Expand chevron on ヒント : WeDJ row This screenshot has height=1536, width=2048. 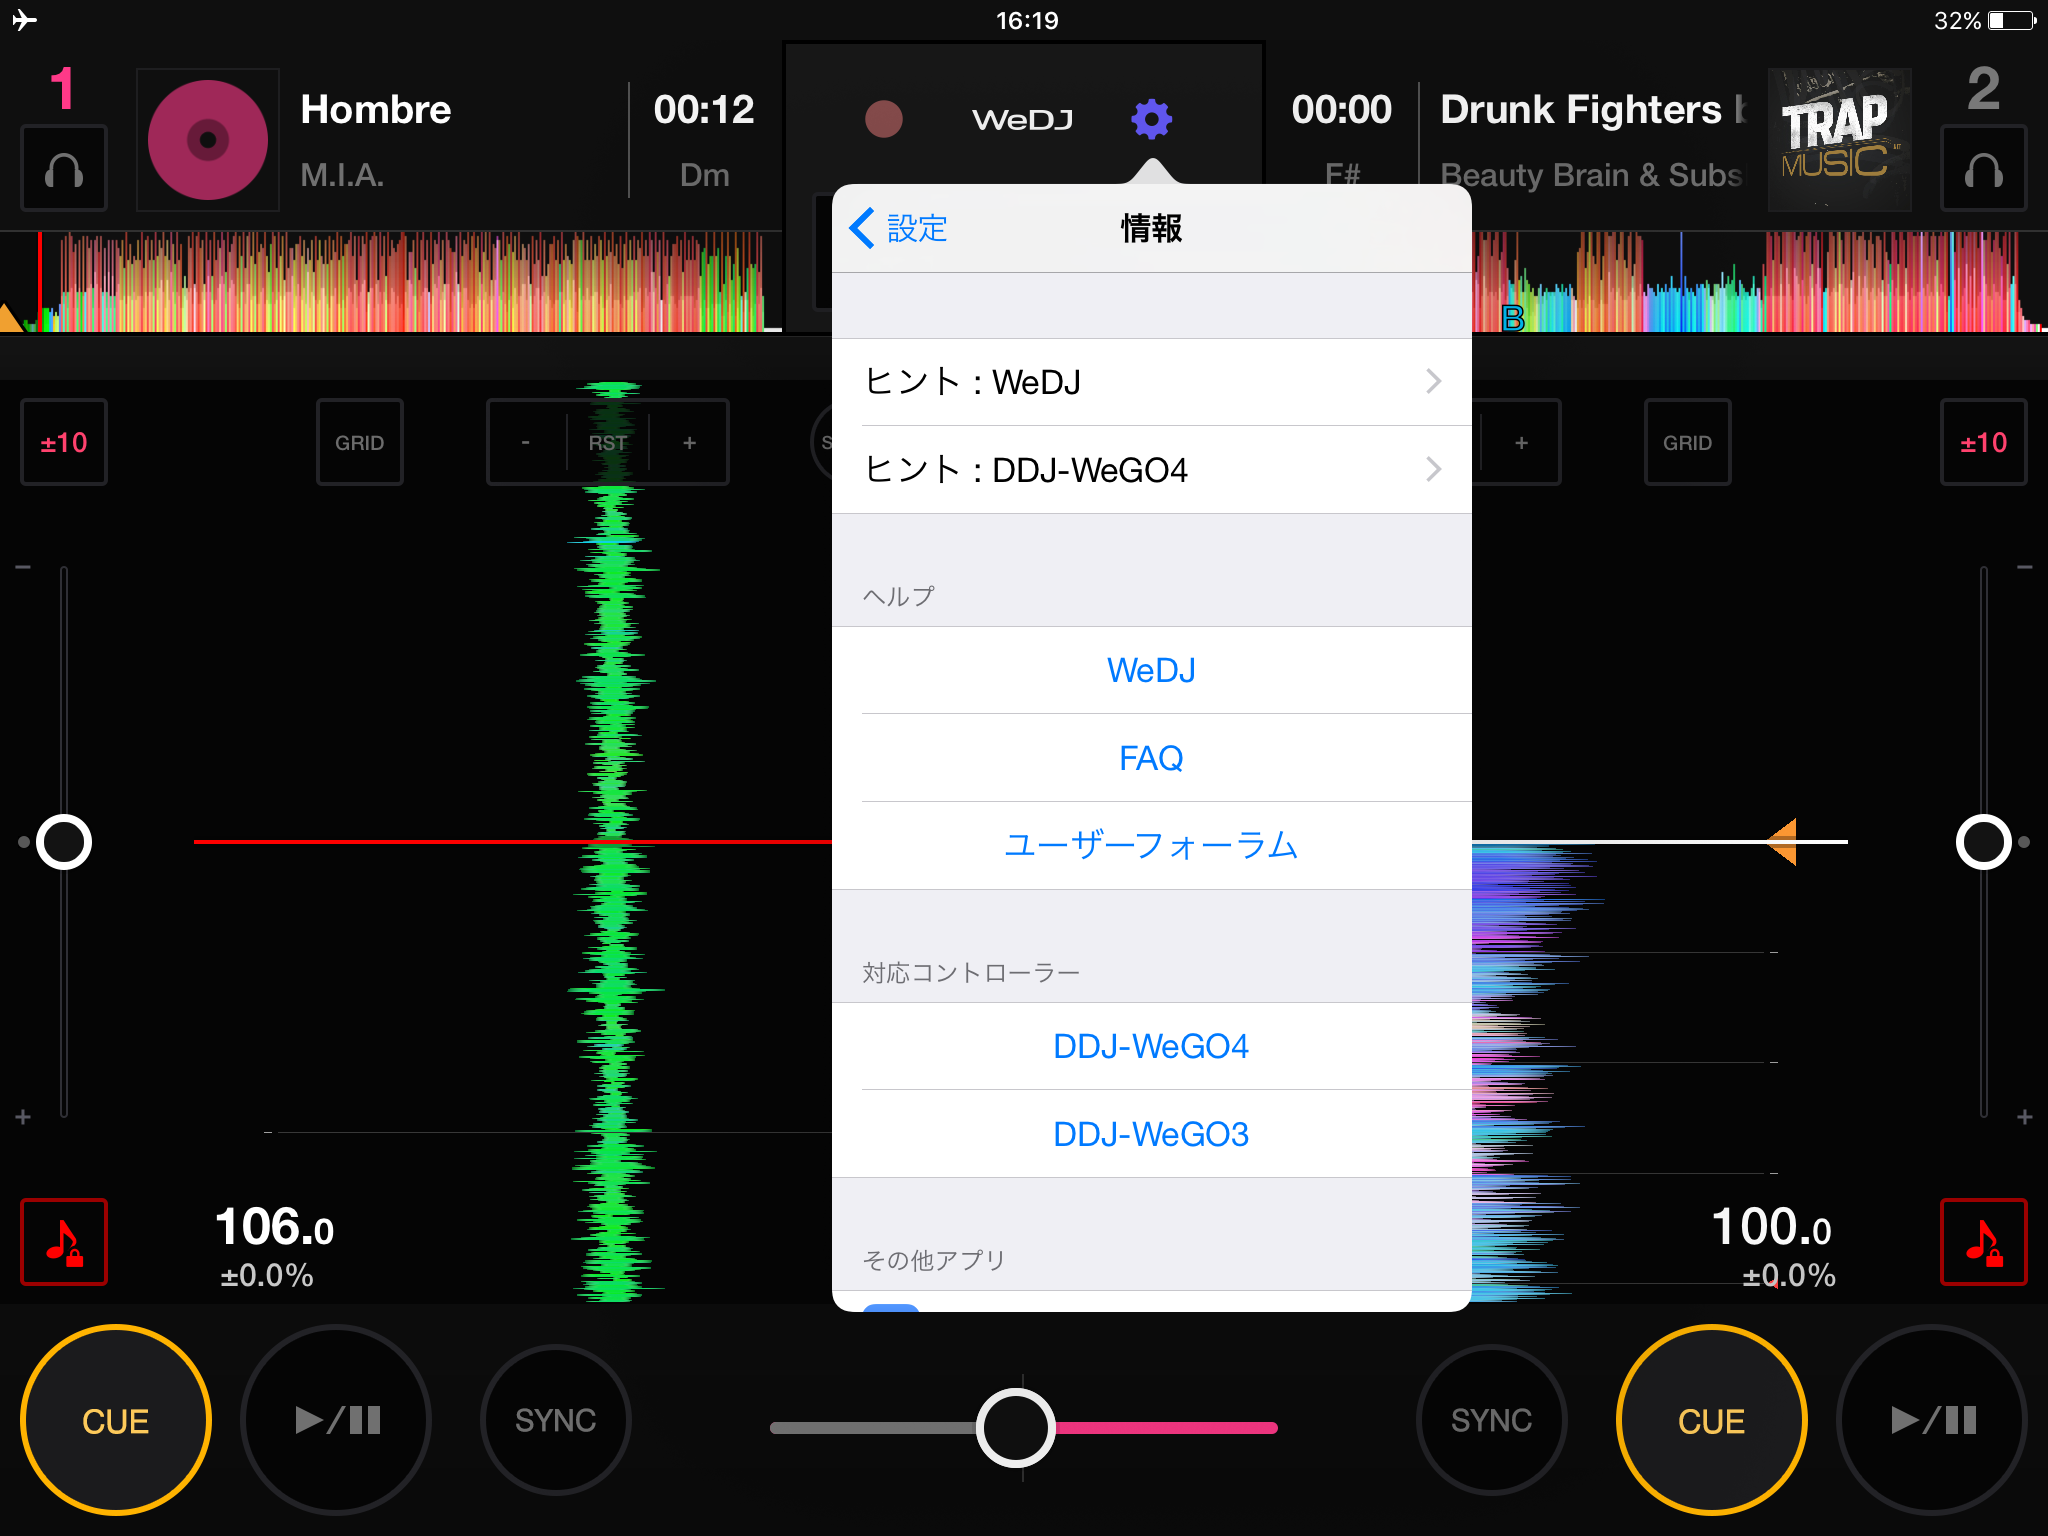coord(1433,381)
